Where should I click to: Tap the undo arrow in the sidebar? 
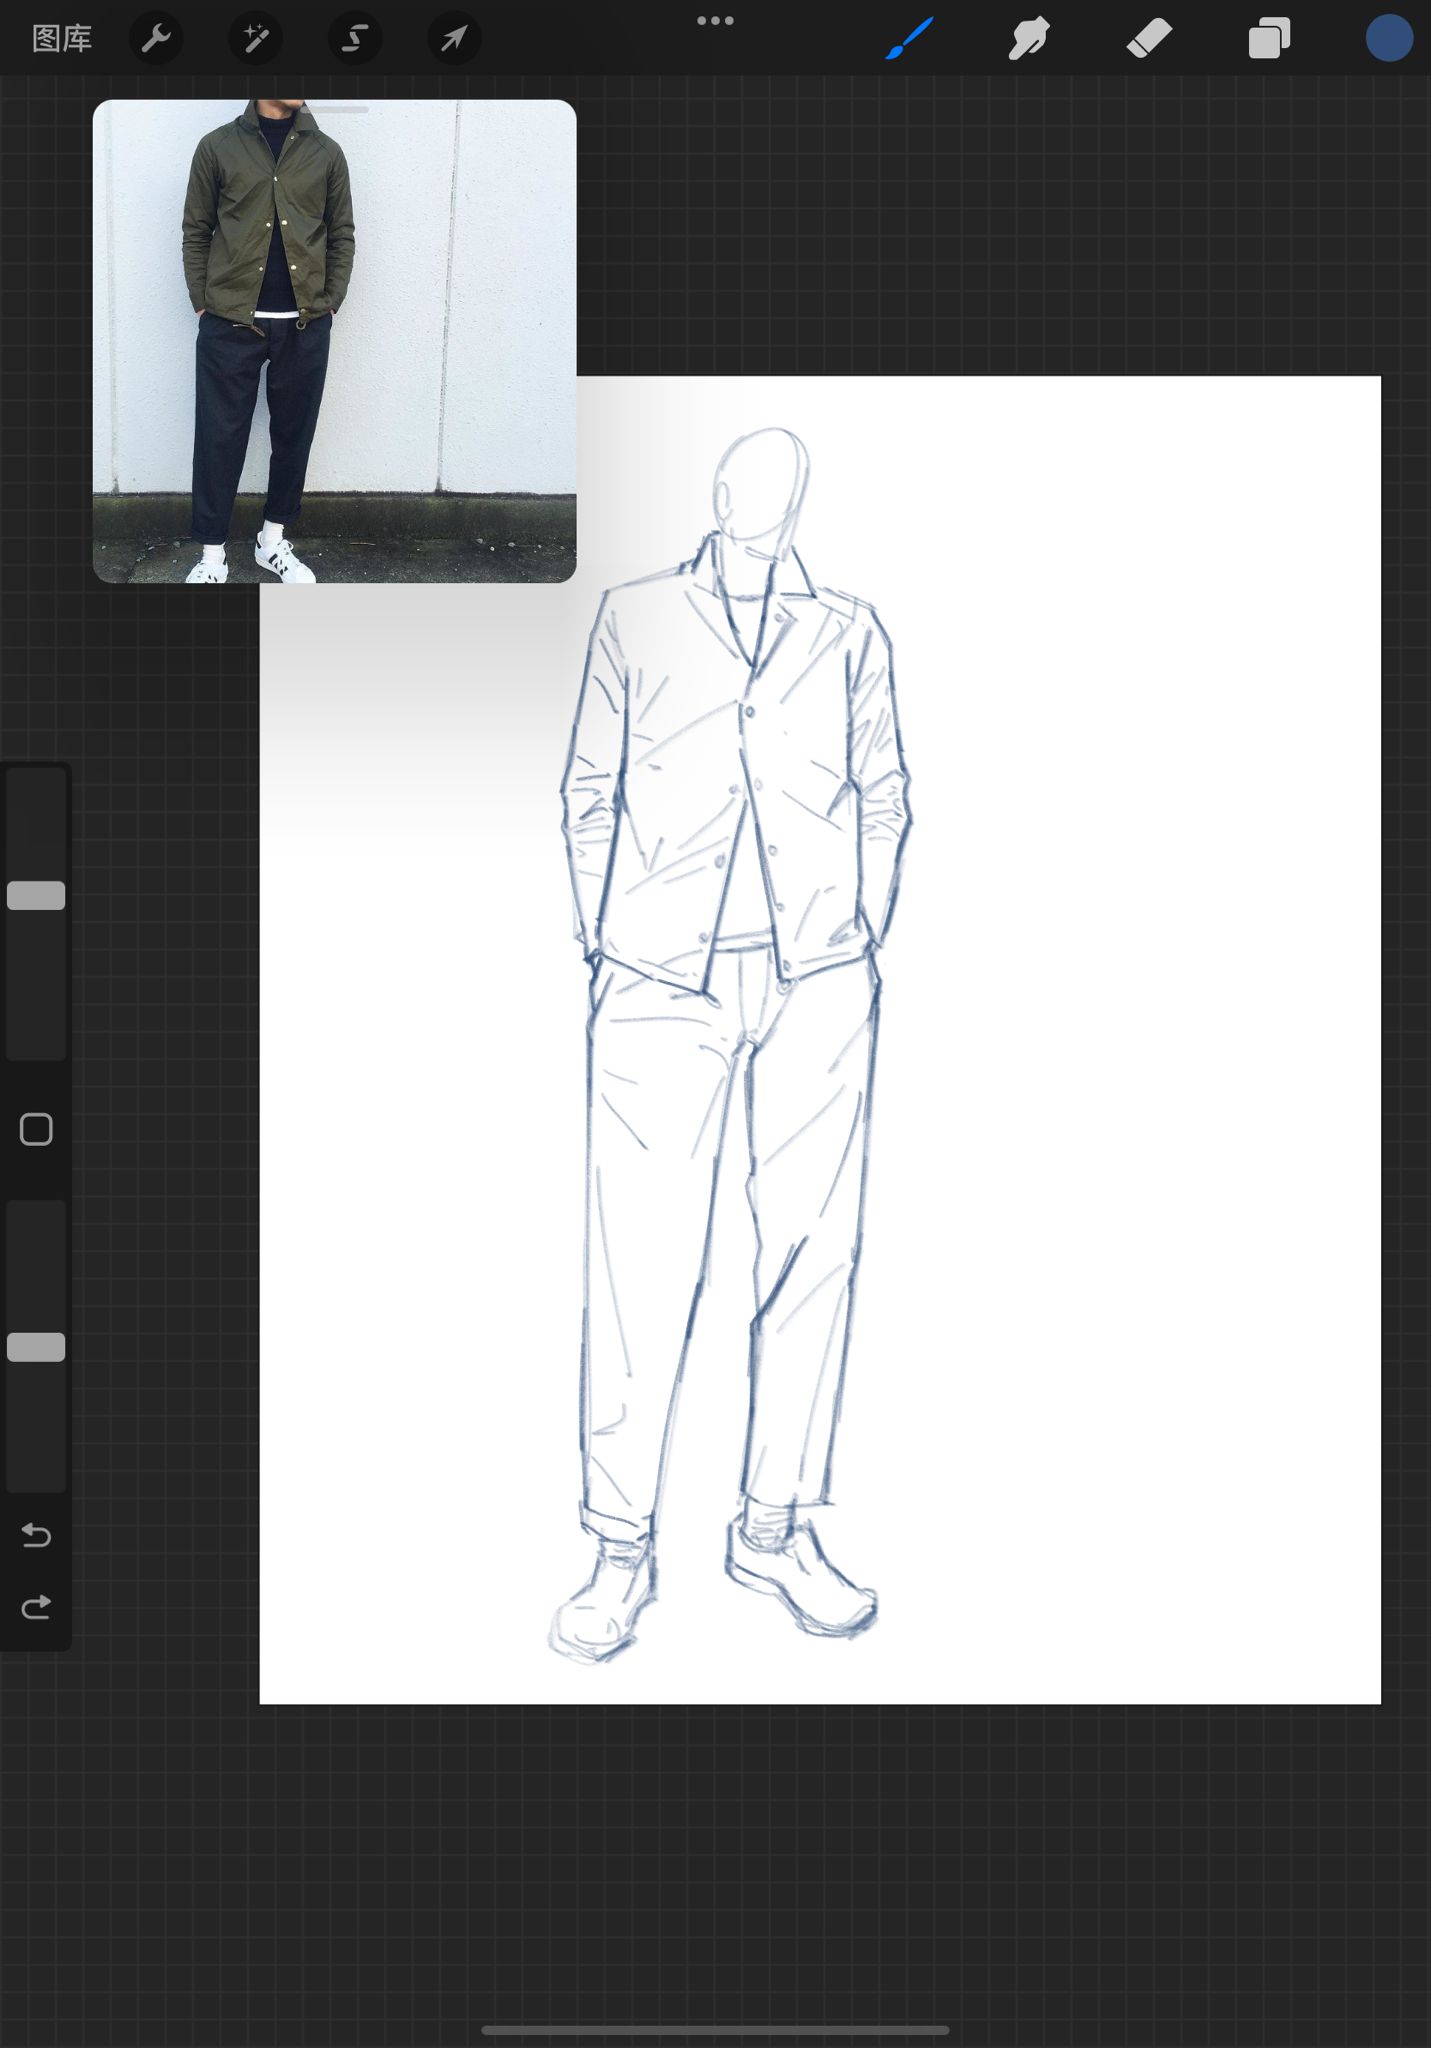coord(36,1534)
